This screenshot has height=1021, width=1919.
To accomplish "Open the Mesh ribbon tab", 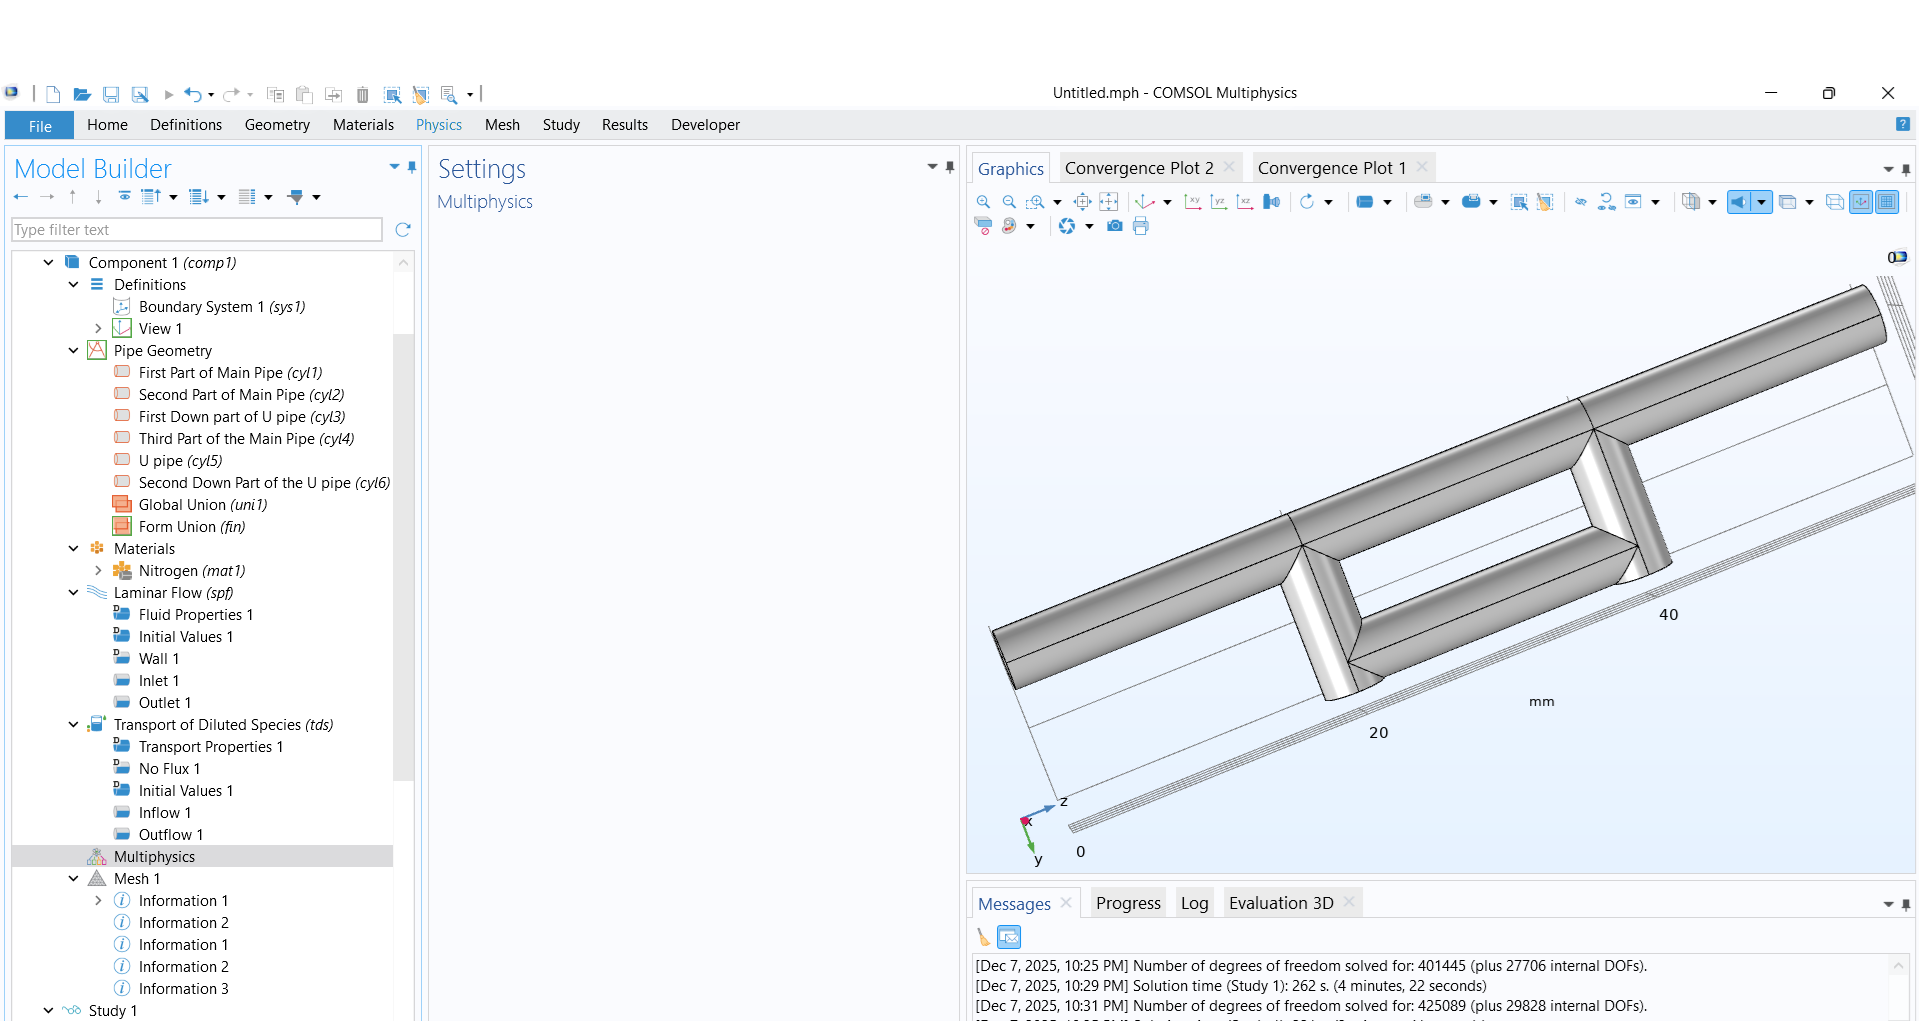I will point(502,125).
